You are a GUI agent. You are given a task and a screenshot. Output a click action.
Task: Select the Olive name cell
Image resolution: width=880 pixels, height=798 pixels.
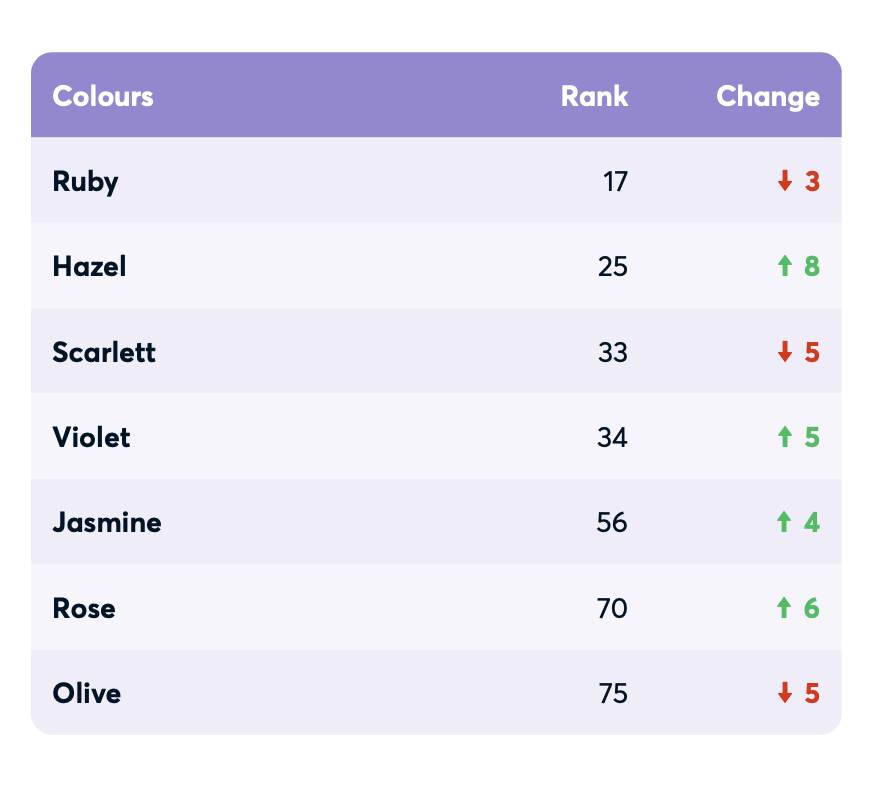click(x=87, y=693)
